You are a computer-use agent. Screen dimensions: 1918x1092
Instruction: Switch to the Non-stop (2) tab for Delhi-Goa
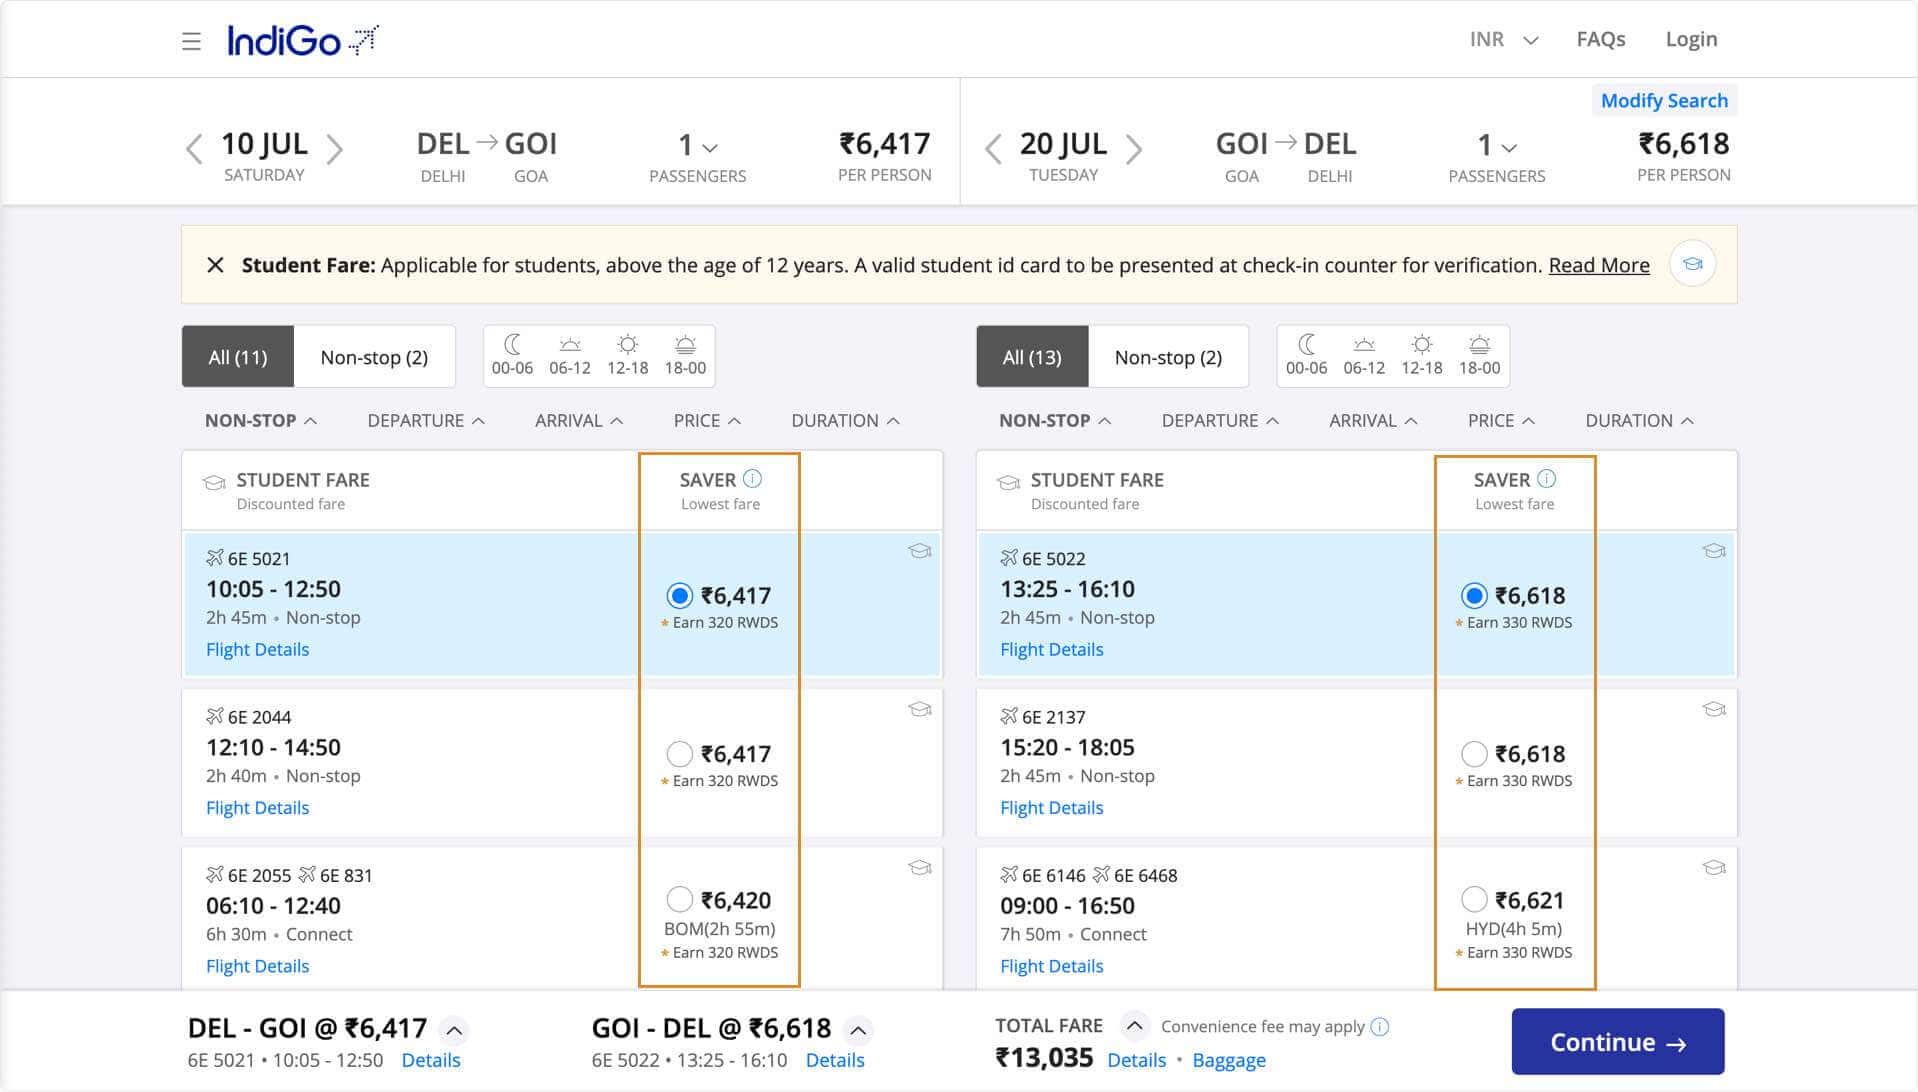point(374,356)
